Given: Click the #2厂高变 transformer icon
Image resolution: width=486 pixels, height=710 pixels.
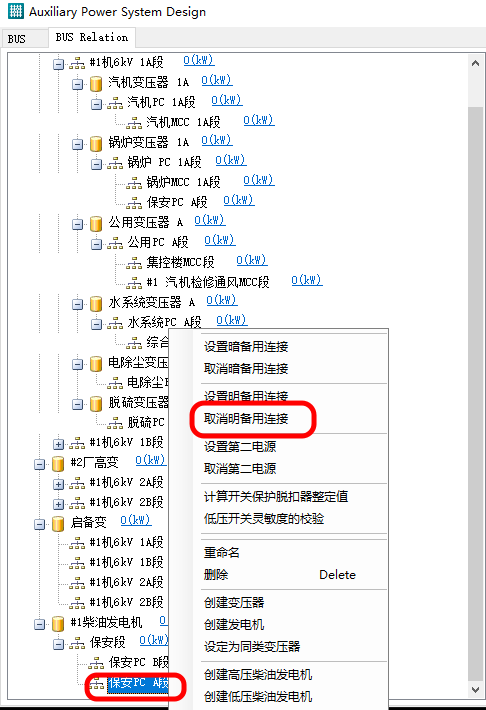Looking at the screenshot, I should click(58, 464).
